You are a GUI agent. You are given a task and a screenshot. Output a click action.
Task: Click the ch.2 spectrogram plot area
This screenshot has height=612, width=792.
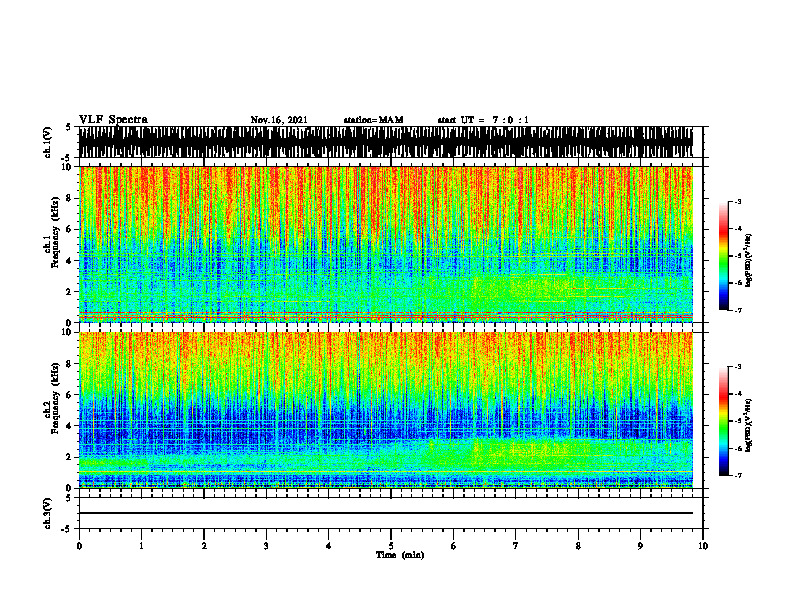click(386, 410)
